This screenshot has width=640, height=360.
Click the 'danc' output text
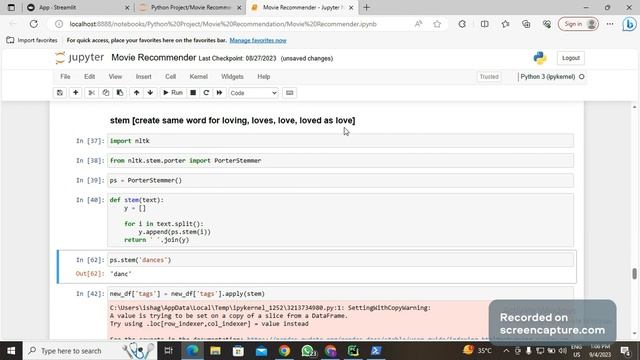(121, 274)
